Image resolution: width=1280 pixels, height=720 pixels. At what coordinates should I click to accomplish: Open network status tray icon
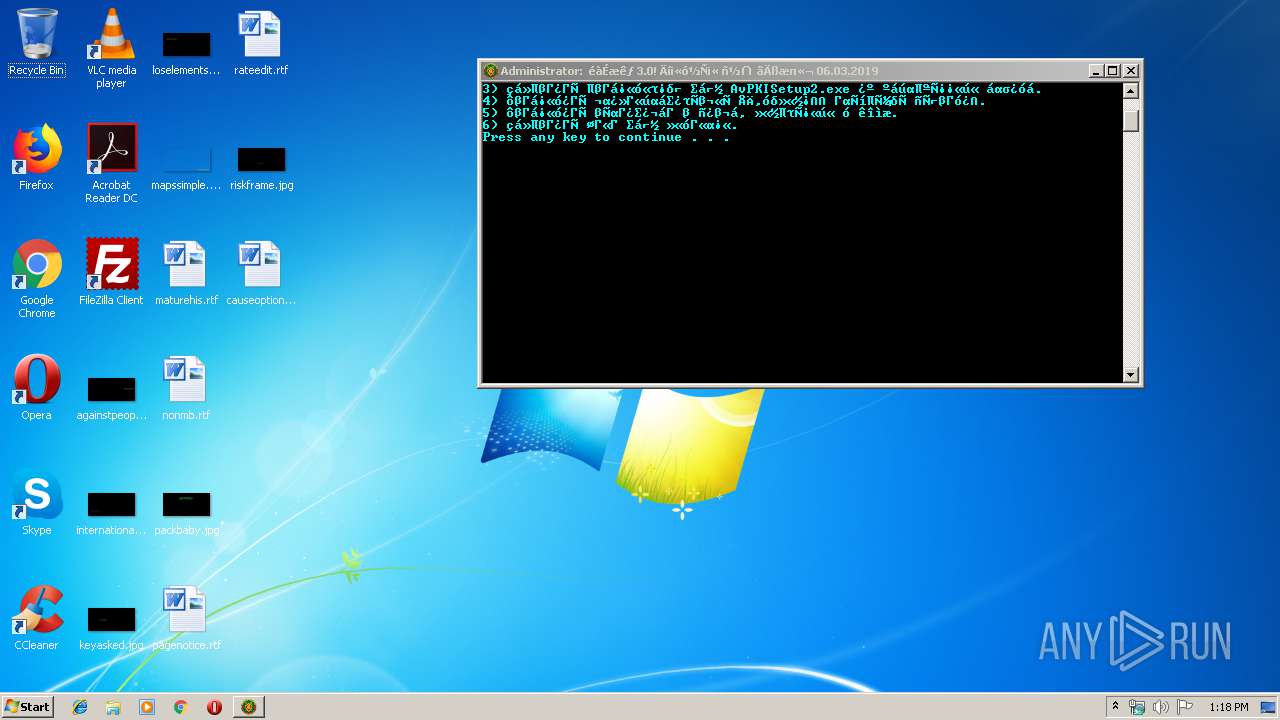(1137, 707)
